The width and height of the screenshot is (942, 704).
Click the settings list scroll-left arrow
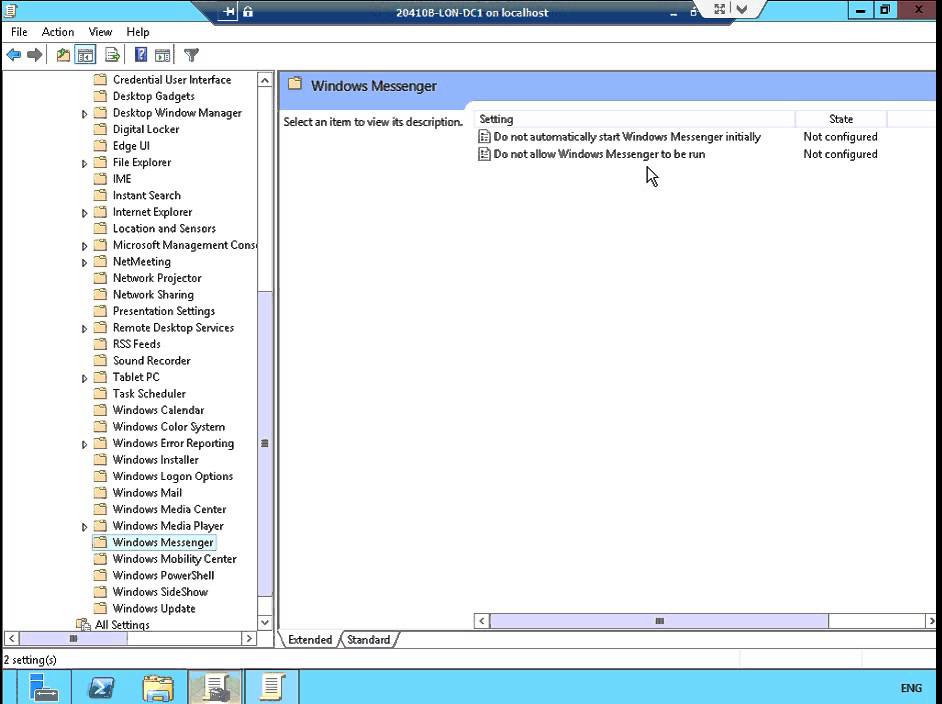(482, 621)
